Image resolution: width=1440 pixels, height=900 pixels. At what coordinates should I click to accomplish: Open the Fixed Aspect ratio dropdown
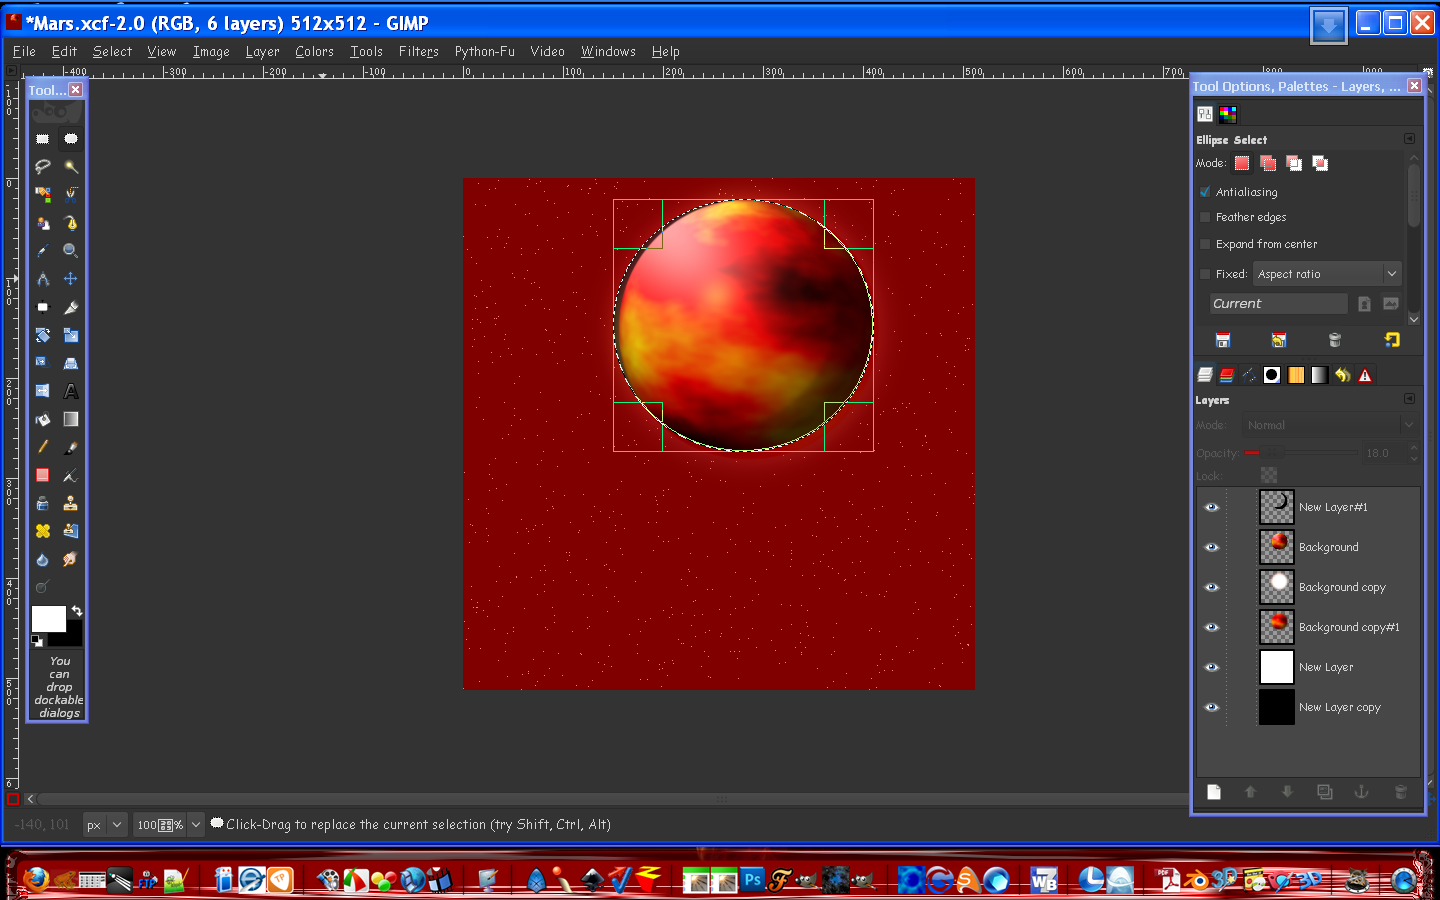click(1327, 273)
